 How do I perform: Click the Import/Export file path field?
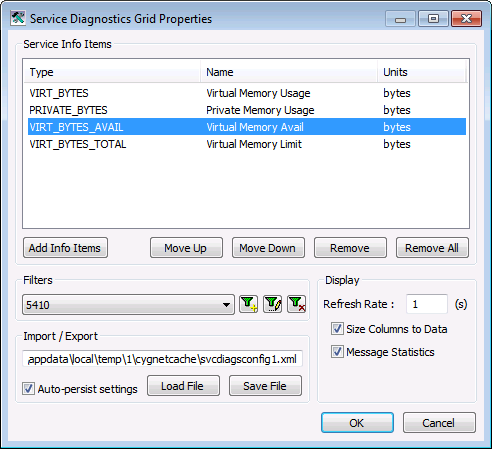coord(162,359)
